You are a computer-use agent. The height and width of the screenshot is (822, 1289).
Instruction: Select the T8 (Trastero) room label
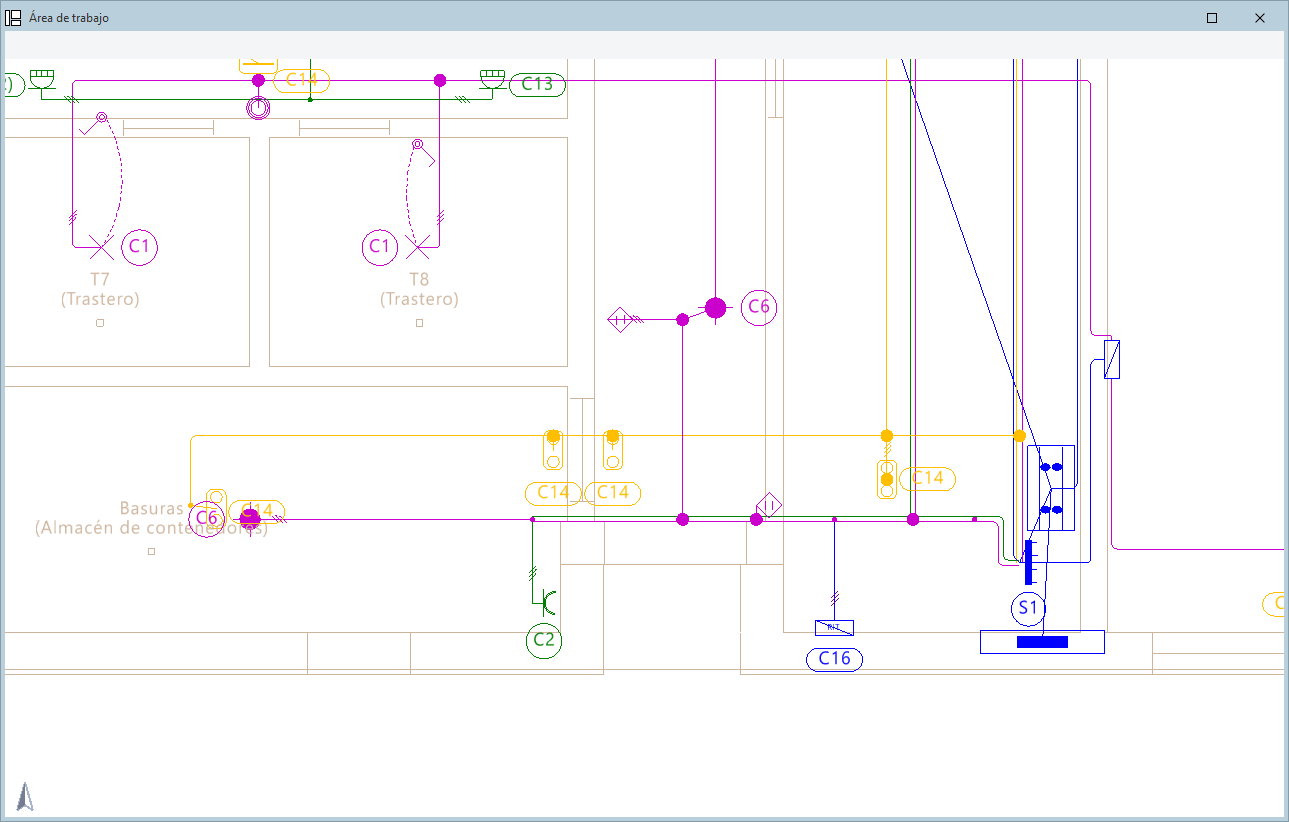pos(419,289)
